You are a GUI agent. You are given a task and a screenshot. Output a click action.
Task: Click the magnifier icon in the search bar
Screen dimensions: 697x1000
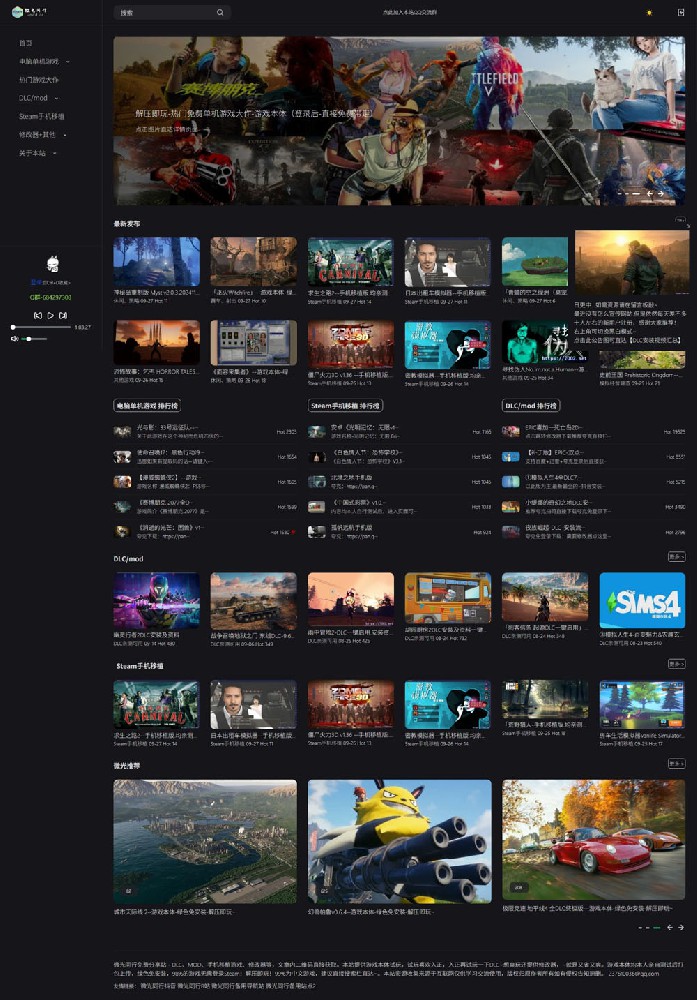click(x=220, y=12)
